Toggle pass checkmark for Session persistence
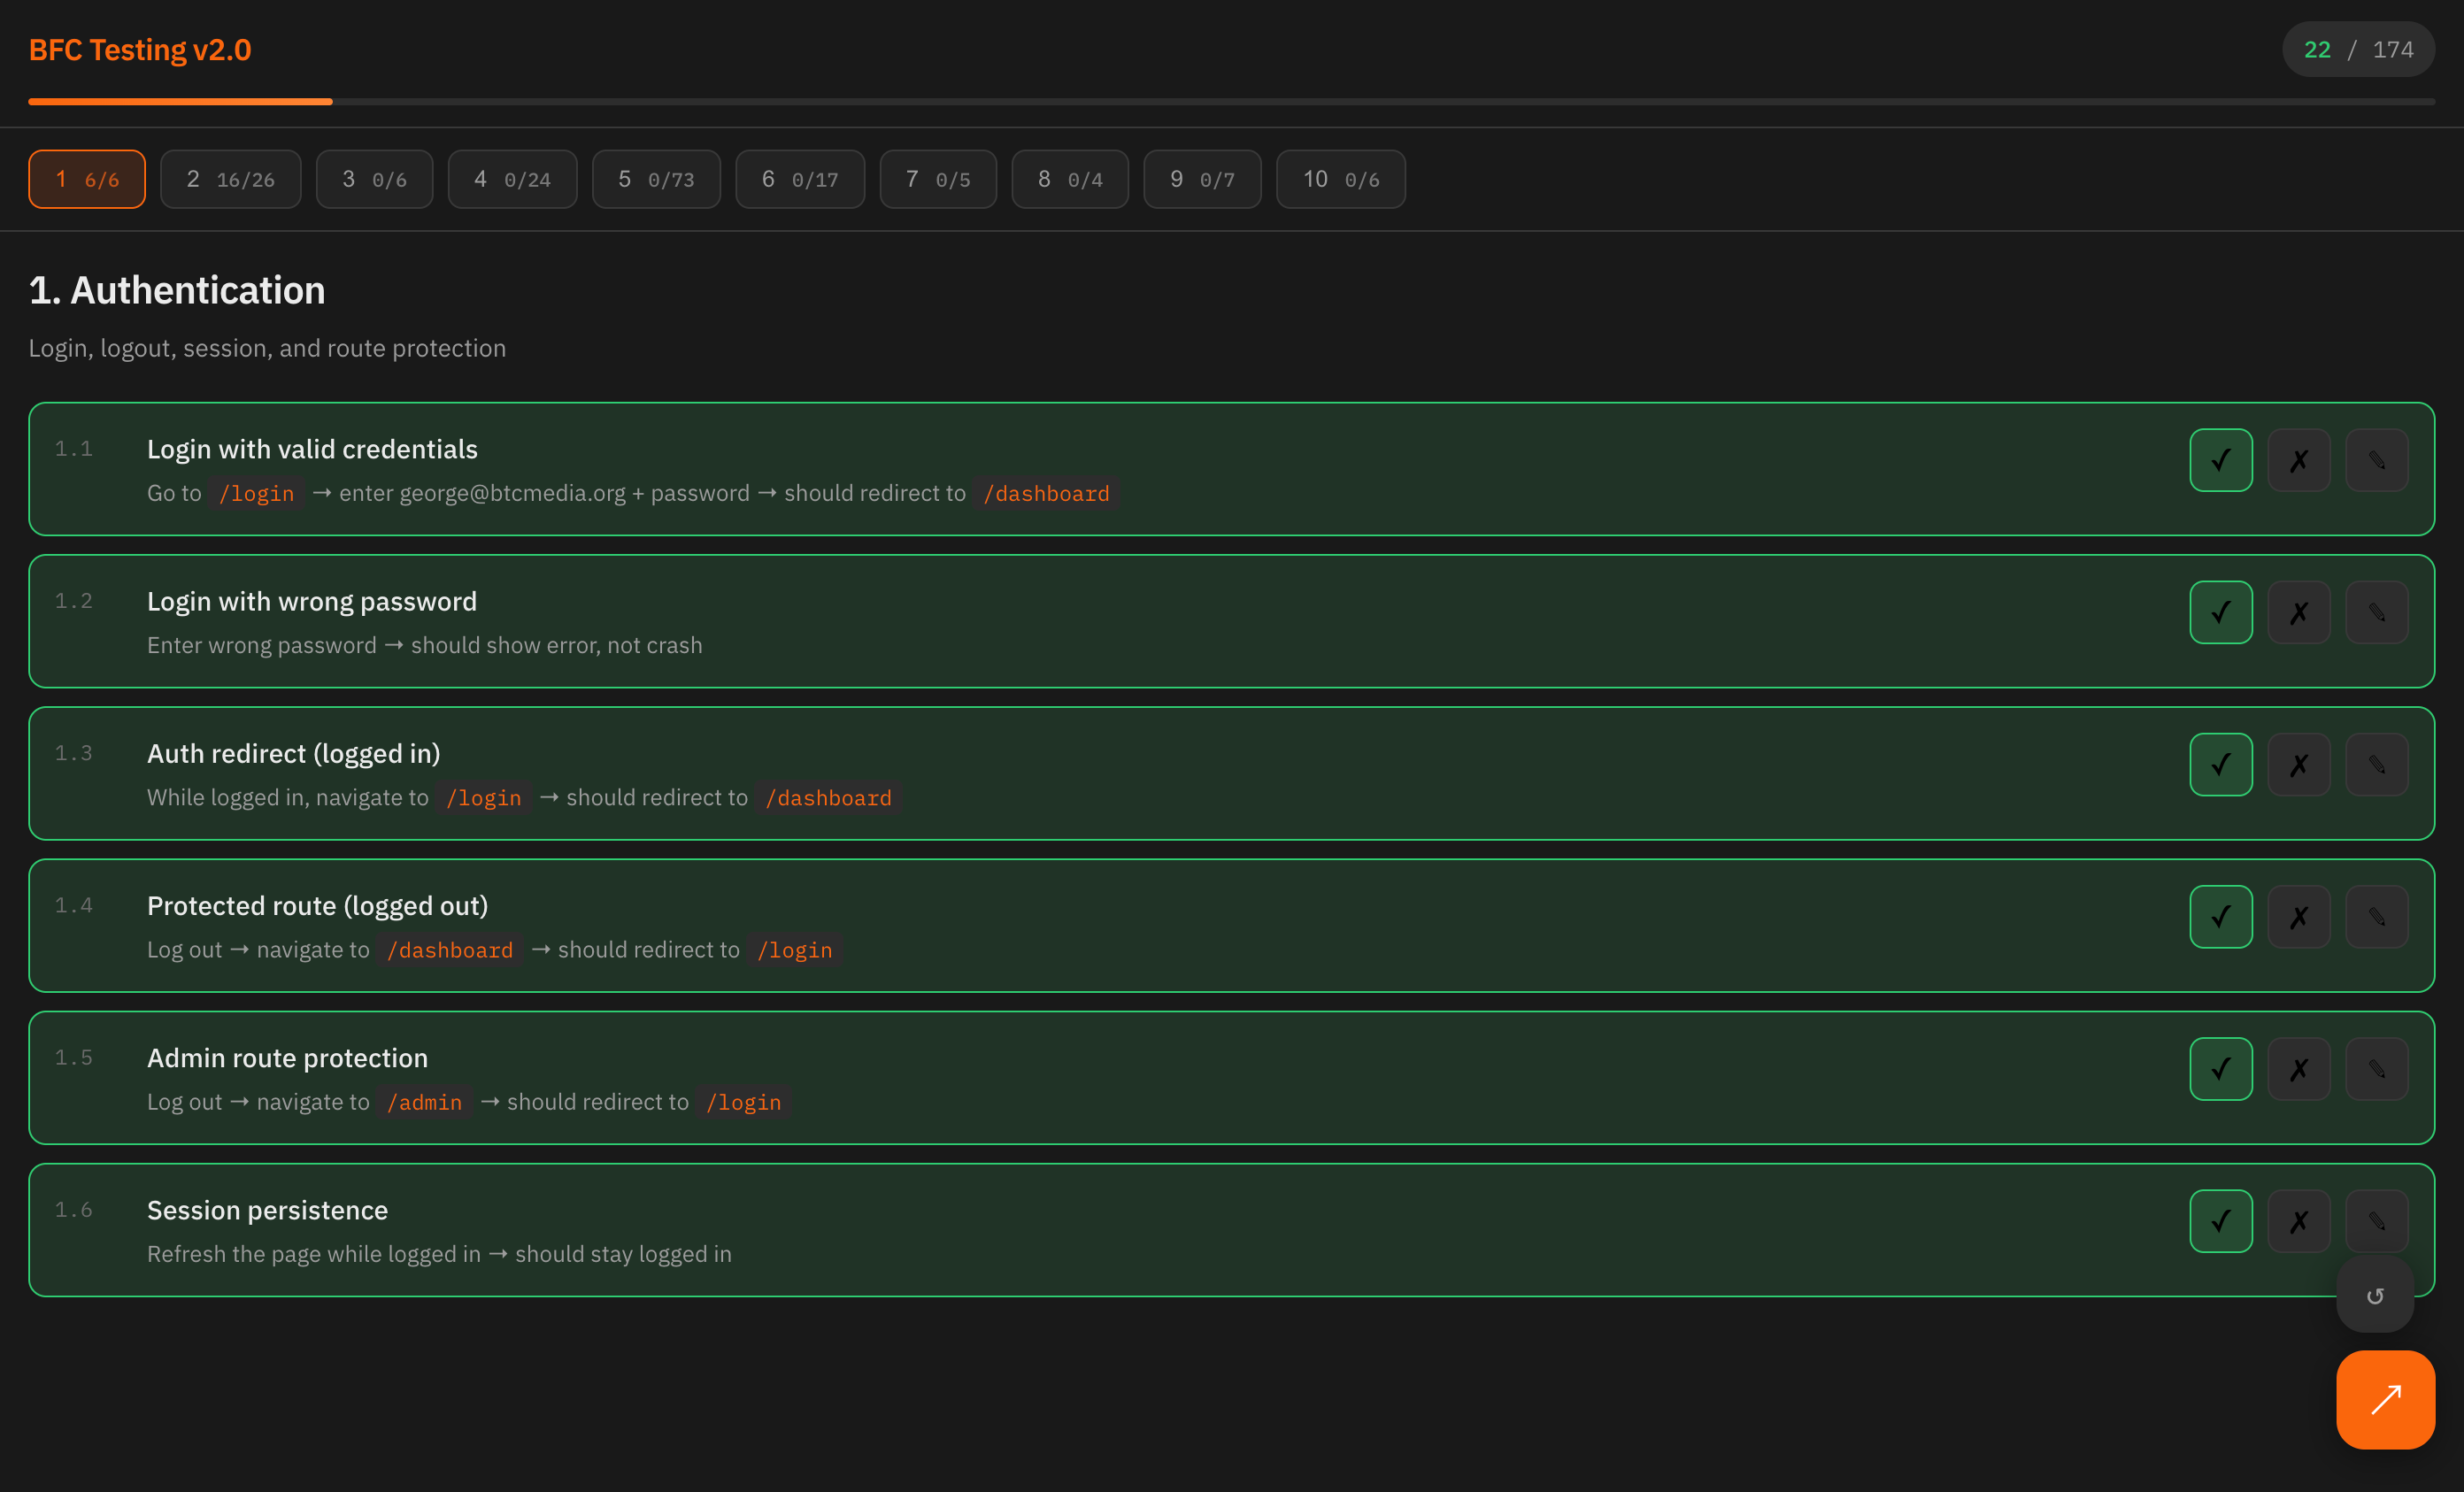This screenshot has width=2464, height=1492. coord(2220,1220)
